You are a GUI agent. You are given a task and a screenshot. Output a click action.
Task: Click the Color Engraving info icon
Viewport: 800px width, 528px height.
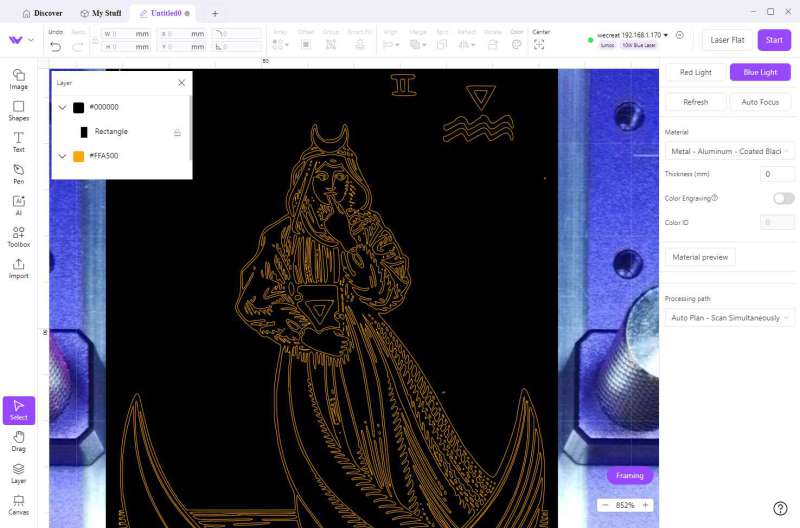click(715, 198)
